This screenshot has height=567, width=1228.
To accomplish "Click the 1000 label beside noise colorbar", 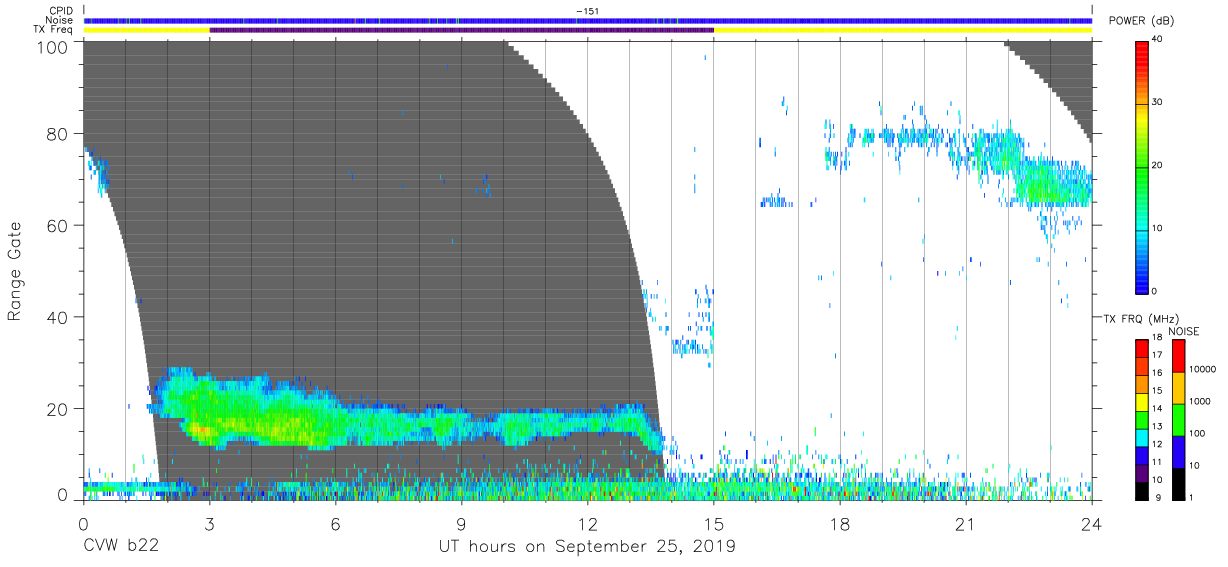I will [1198, 400].
